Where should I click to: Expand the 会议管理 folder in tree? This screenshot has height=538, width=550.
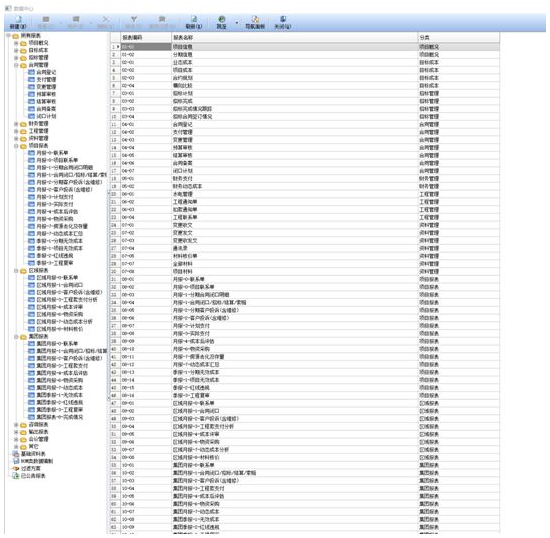pos(16,439)
